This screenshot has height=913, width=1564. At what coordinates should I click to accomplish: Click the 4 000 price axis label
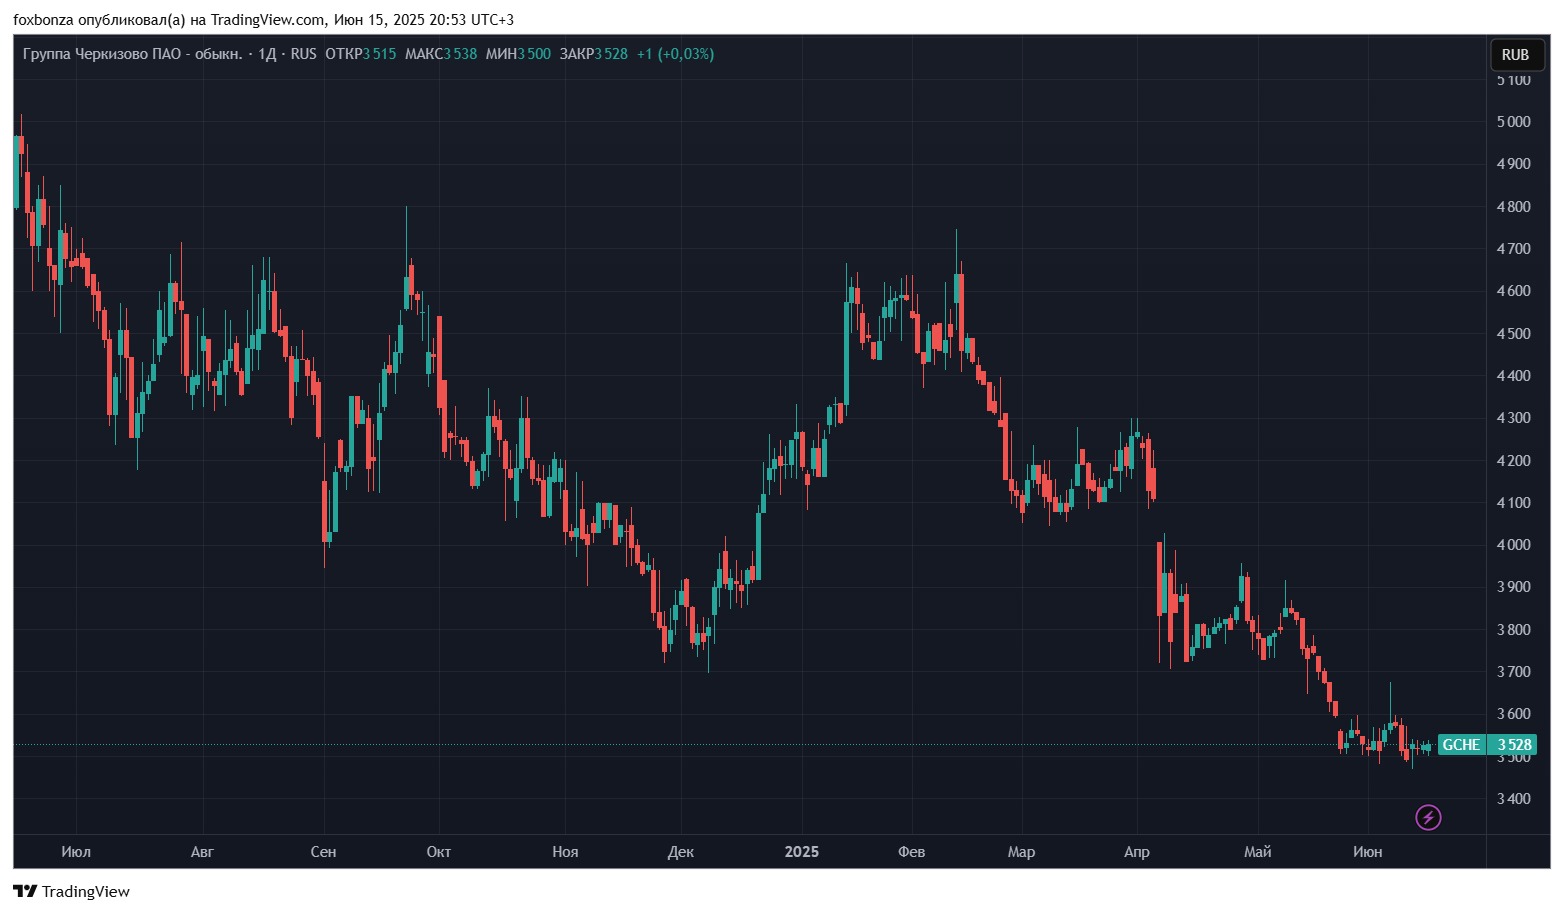1513,545
